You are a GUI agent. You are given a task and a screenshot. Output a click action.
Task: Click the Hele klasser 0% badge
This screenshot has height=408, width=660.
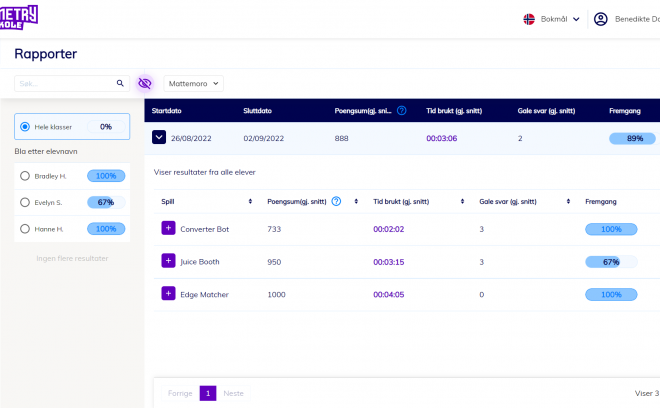(106, 127)
